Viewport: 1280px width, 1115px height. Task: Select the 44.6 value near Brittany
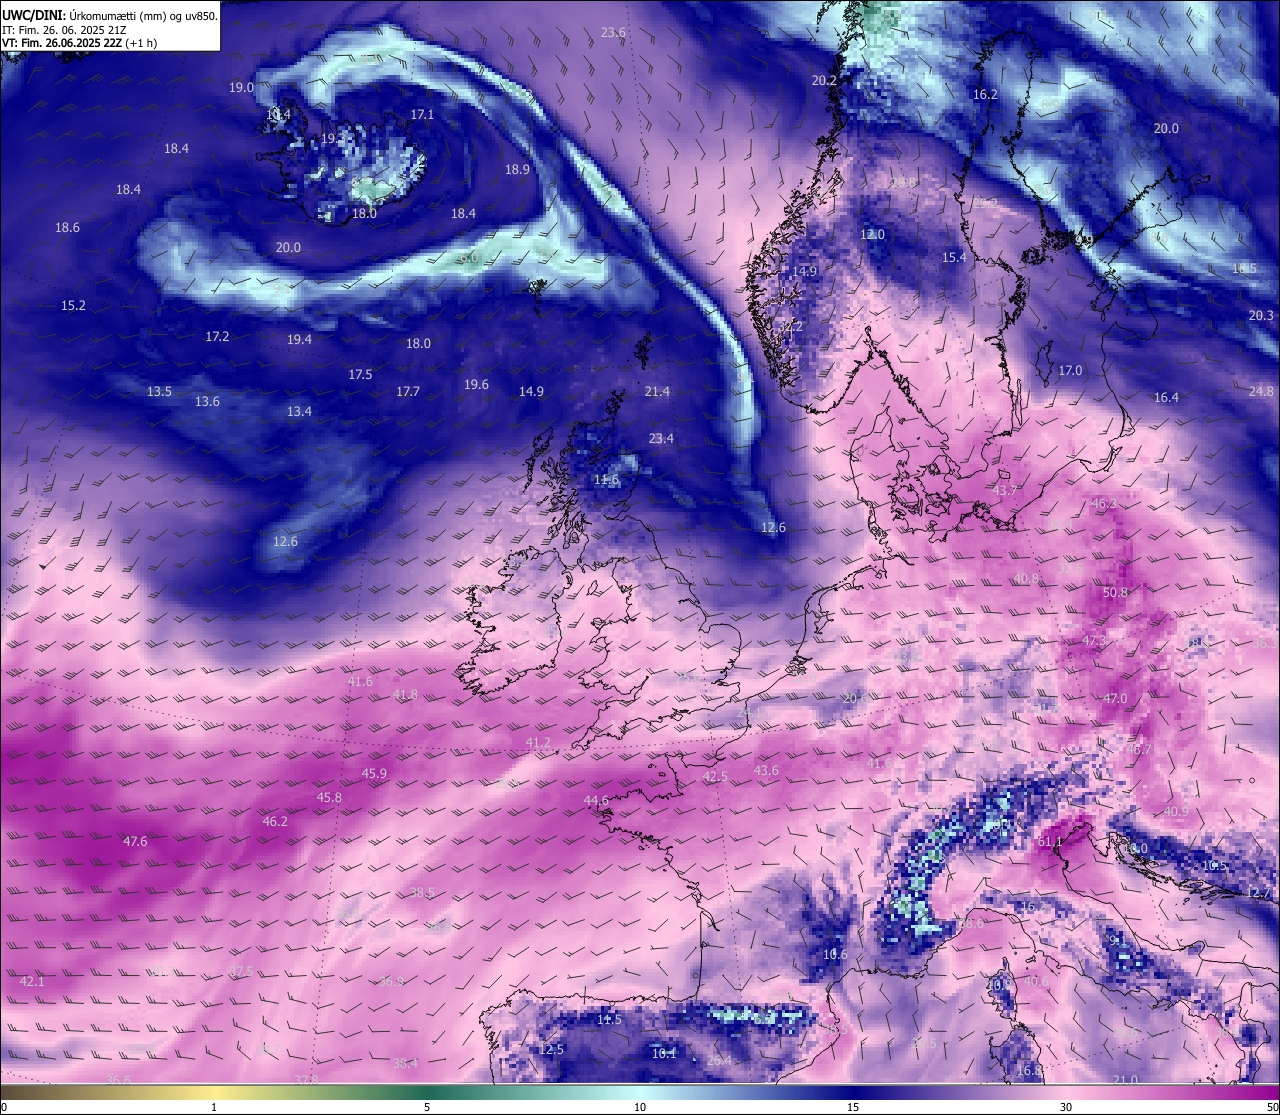596,801
